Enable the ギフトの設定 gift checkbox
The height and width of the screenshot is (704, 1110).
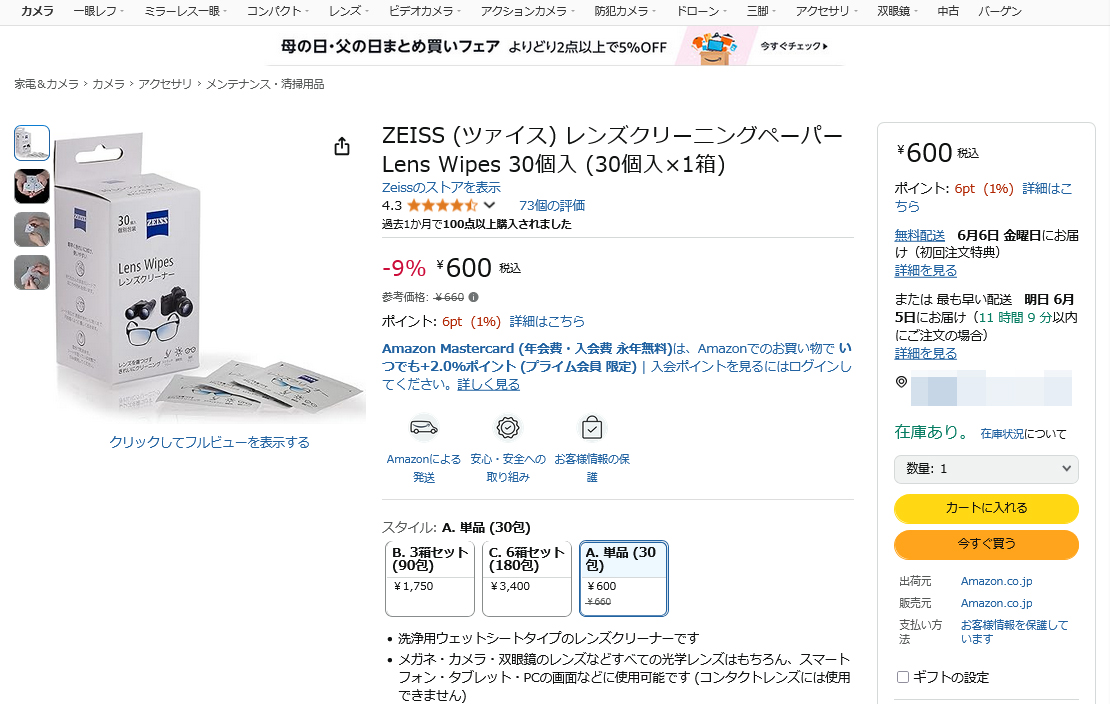click(903, 677)
